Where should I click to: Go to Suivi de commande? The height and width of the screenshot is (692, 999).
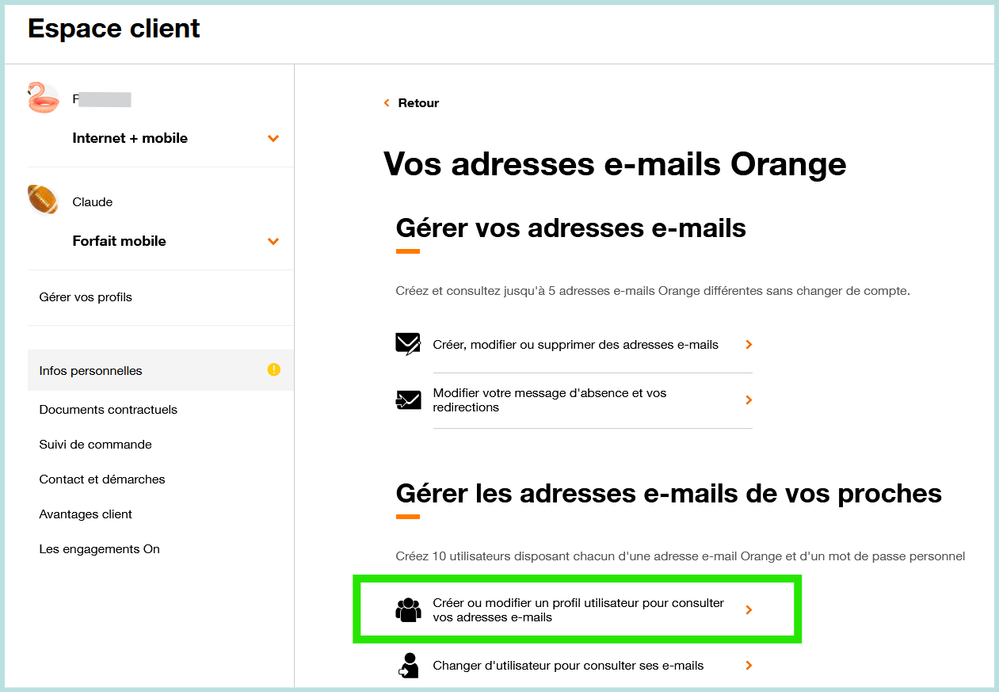click(96, 444)
